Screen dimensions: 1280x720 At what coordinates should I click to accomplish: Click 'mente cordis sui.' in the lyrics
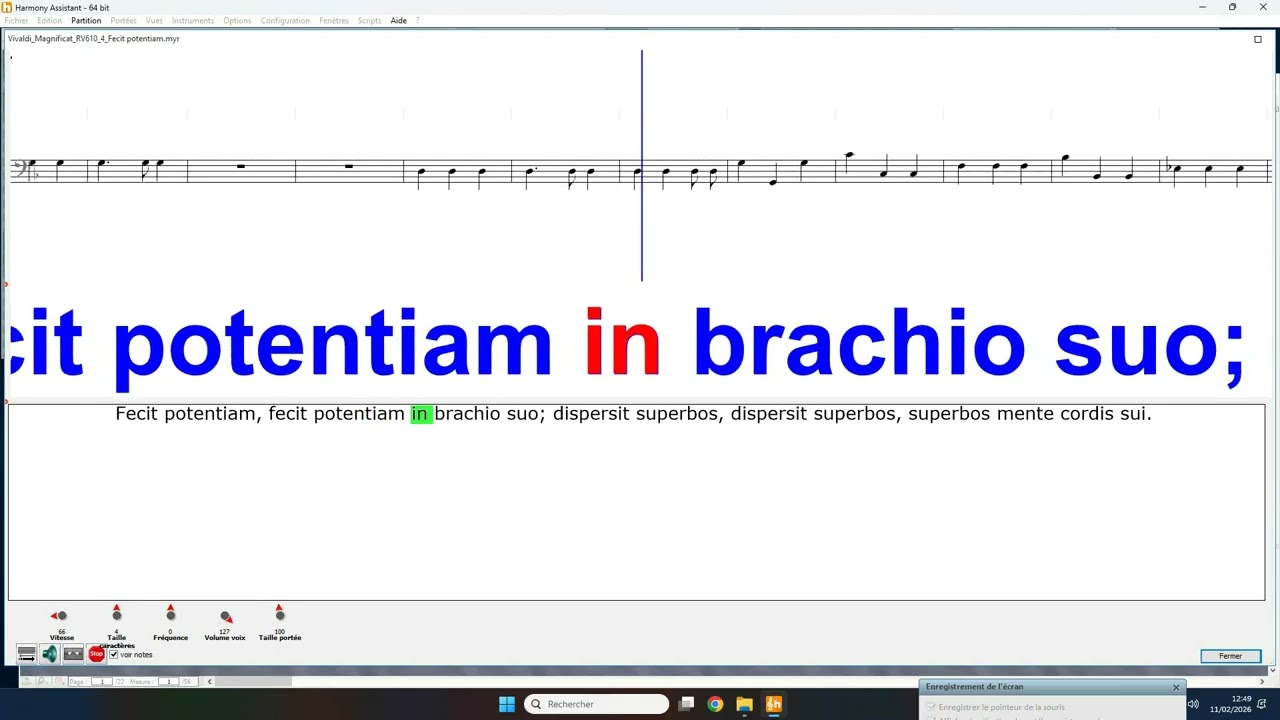pyautogui.click(x=1074, y=414)
